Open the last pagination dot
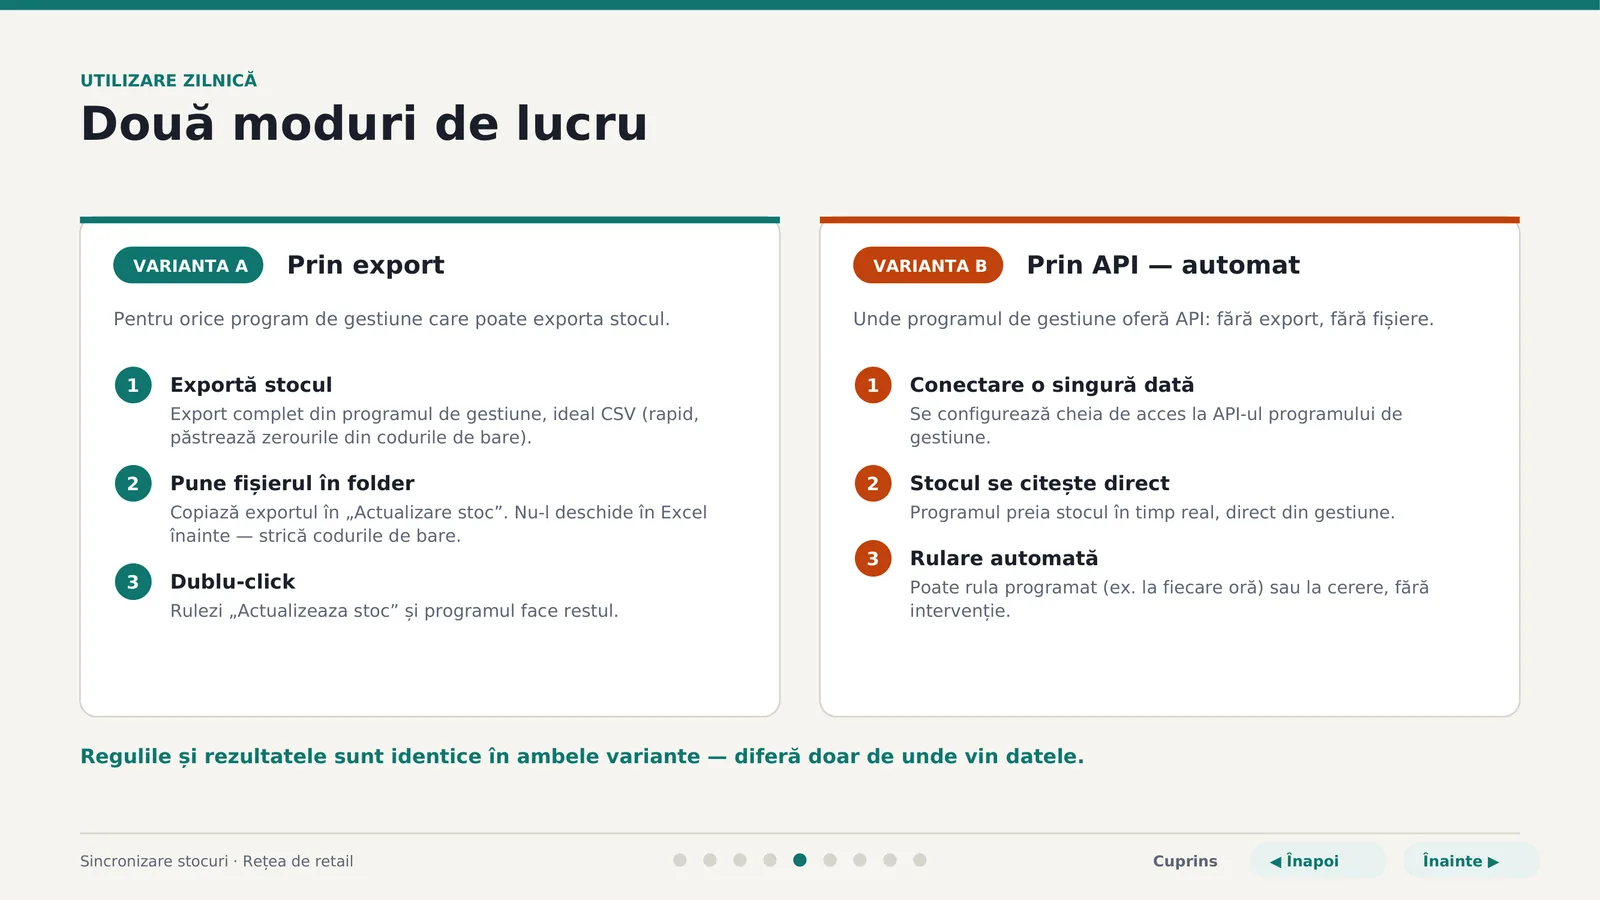Image resolution: width=1600 pixels, height=900 pixels. [920, 860]
